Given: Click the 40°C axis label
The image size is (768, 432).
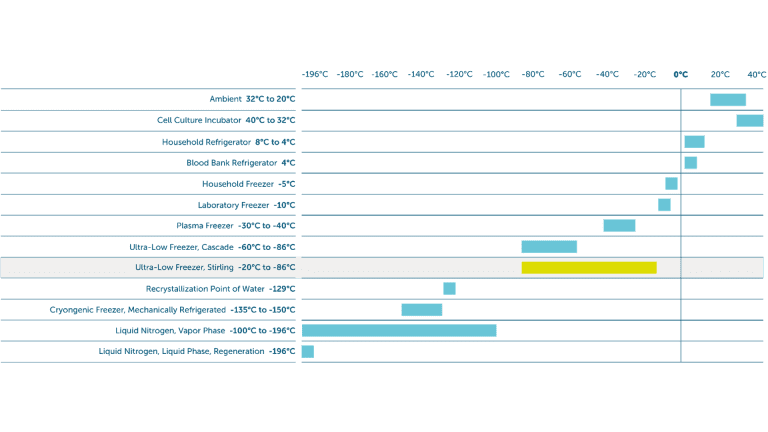Looking at the screenshot, I should 753,75.
